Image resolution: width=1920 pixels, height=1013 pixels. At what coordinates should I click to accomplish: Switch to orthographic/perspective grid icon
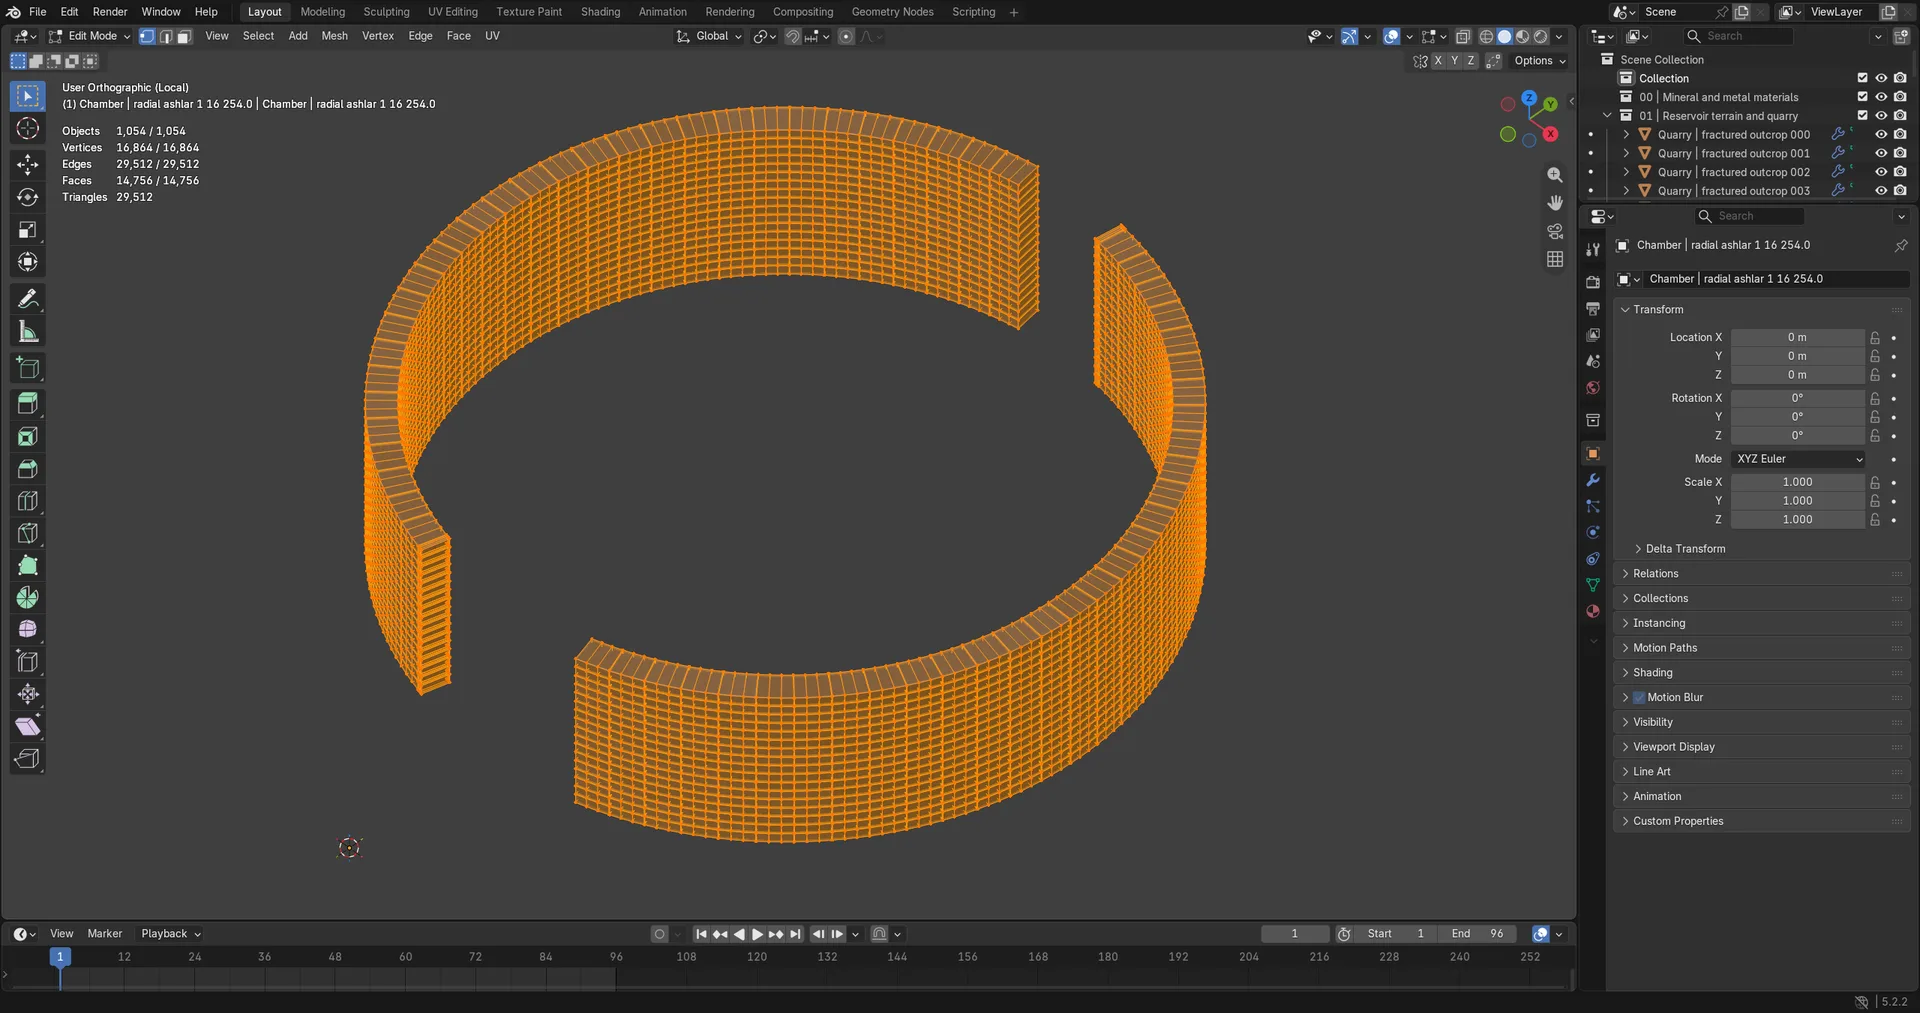click(1555, 259)
